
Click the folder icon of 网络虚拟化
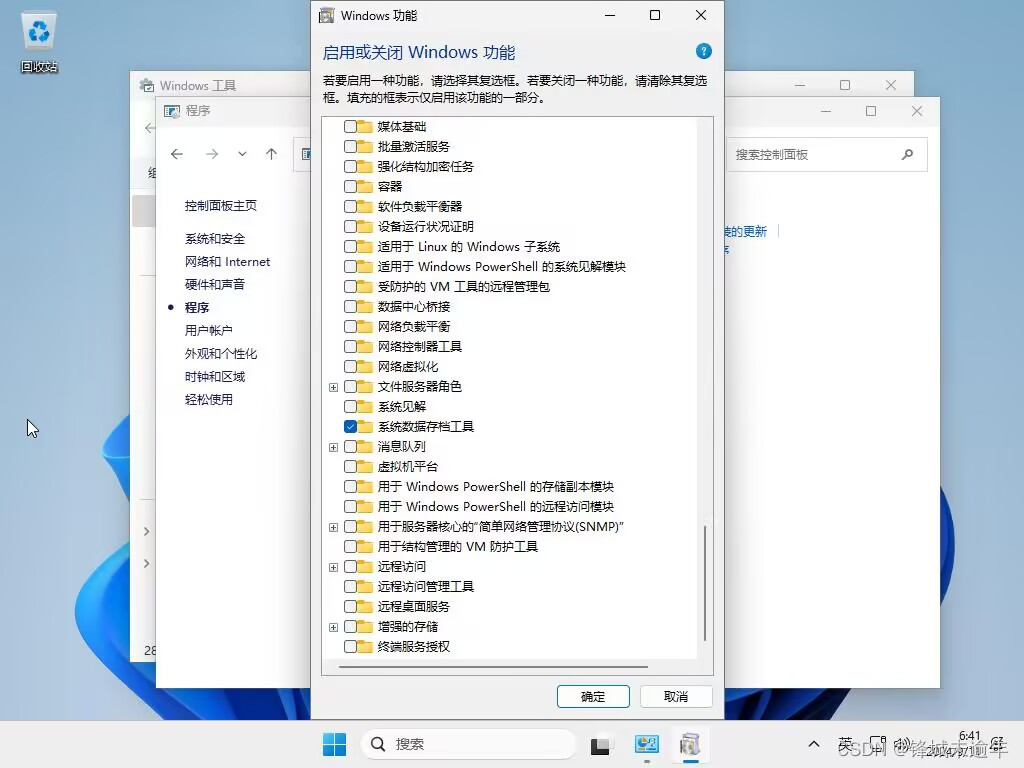tap(365, 366)
